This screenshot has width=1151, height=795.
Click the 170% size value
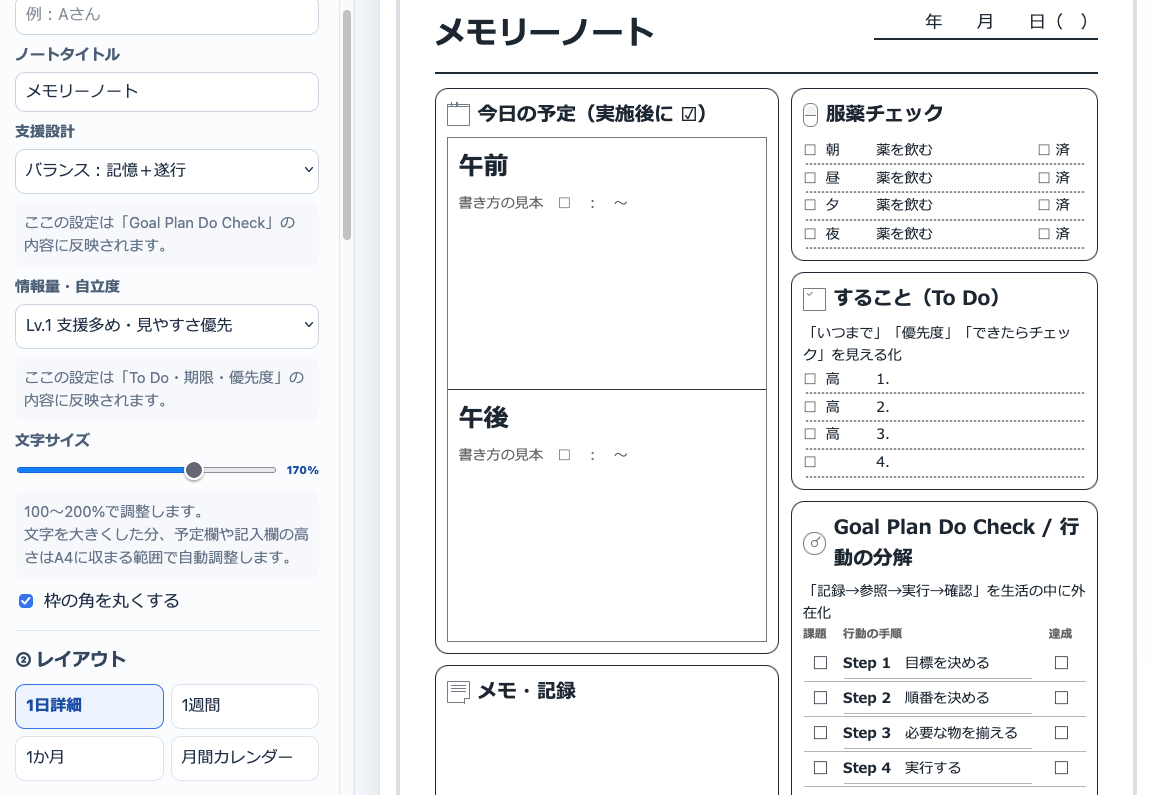pos(302,471)
